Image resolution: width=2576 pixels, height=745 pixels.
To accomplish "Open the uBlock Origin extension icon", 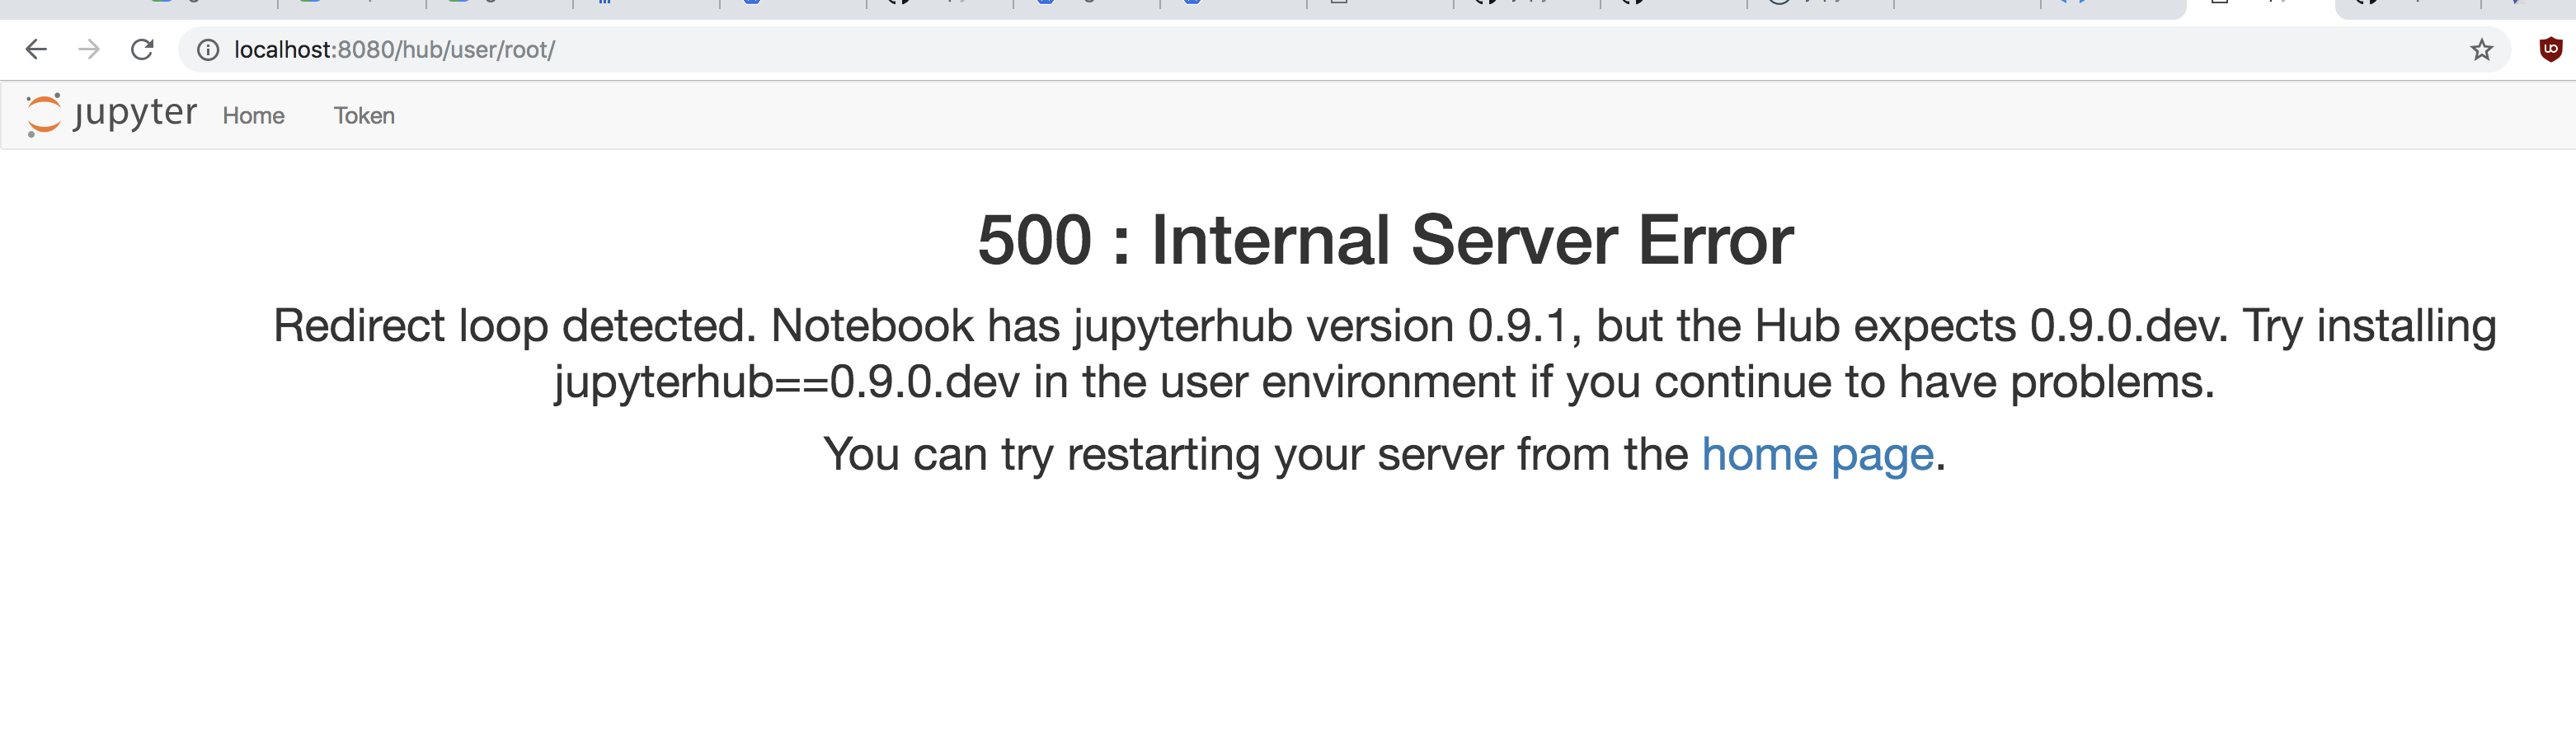I will pyautogui.click(x=2550, y=49).
